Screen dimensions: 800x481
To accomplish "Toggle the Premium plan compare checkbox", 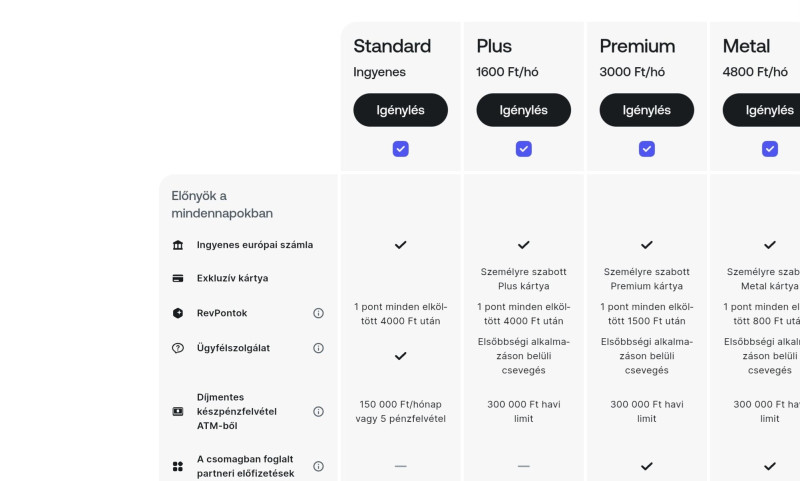I will click(647, 149).
